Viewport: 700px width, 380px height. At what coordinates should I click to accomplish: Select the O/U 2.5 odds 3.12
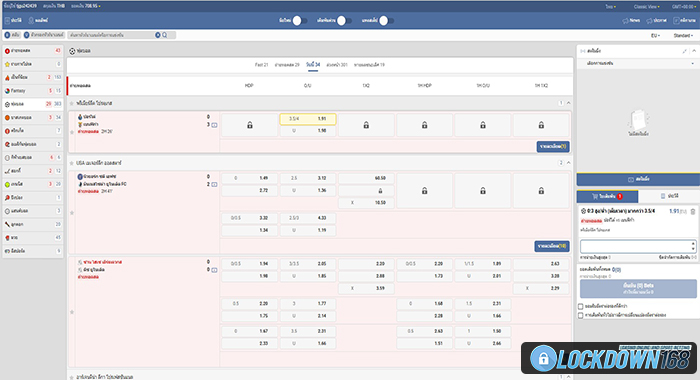[308, 178]
